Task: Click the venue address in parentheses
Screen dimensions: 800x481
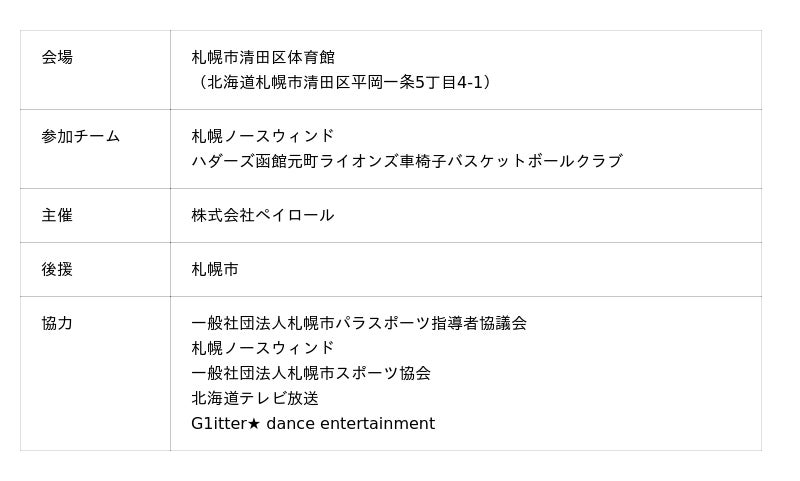Action: click(x=345, y=83)
